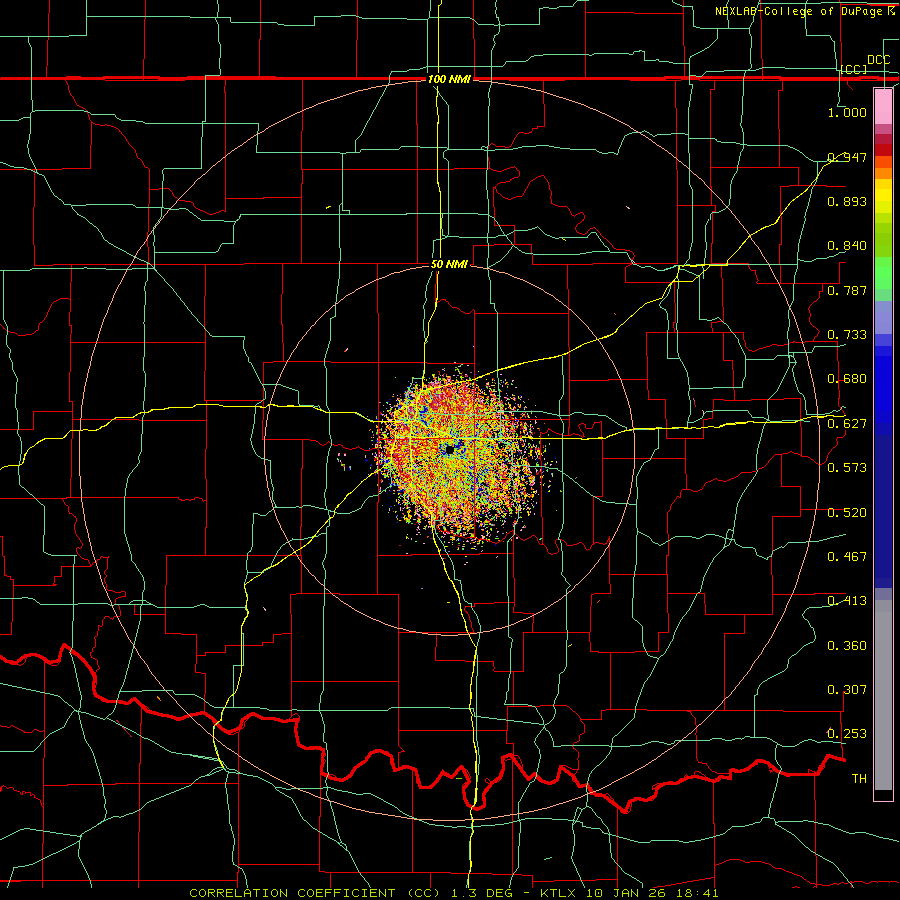Click the 0.680 scale value
The image size is (900, 900).
pos(847,379)
